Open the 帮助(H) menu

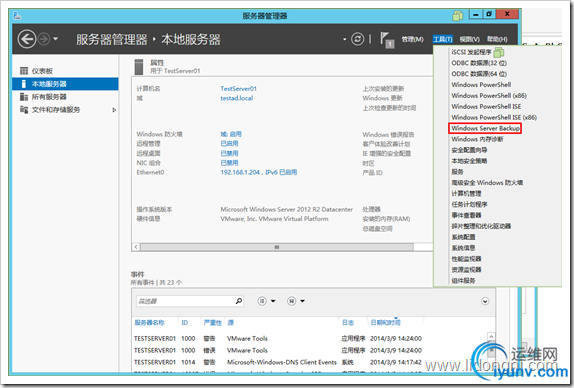(497, 39)
